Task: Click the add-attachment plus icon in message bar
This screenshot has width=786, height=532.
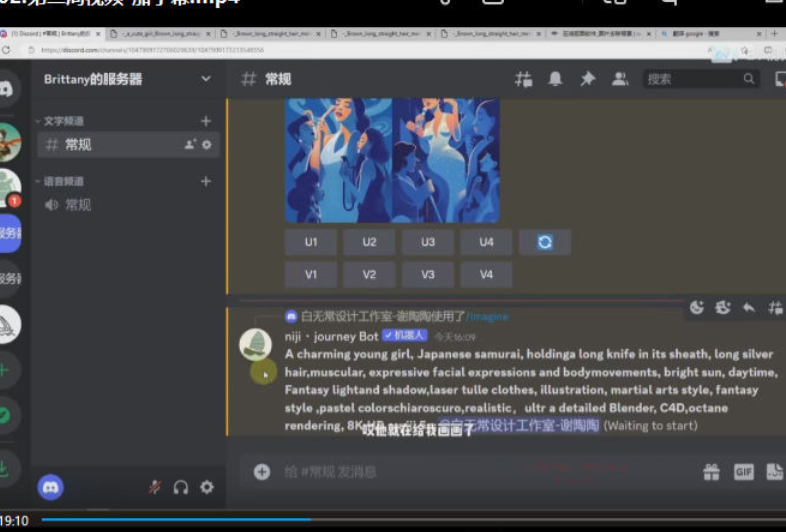Action: click(x=262, y=472)
